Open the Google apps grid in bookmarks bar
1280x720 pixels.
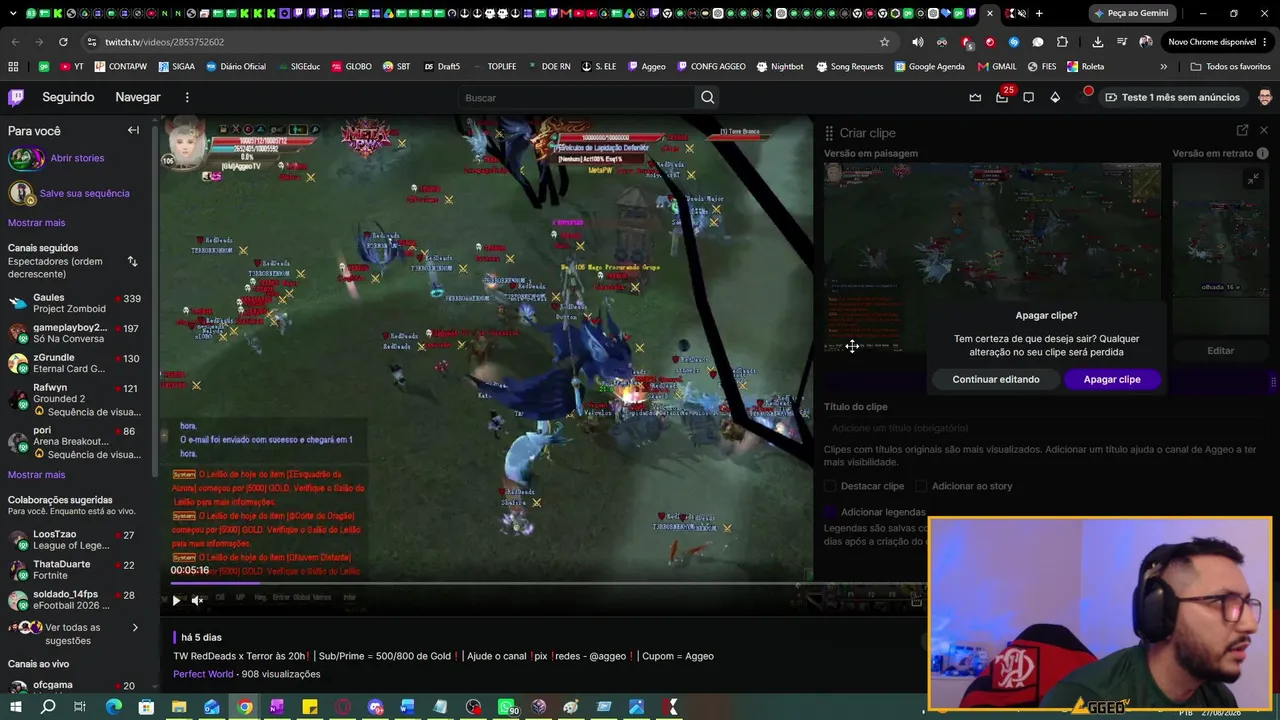tap(13, 66)
